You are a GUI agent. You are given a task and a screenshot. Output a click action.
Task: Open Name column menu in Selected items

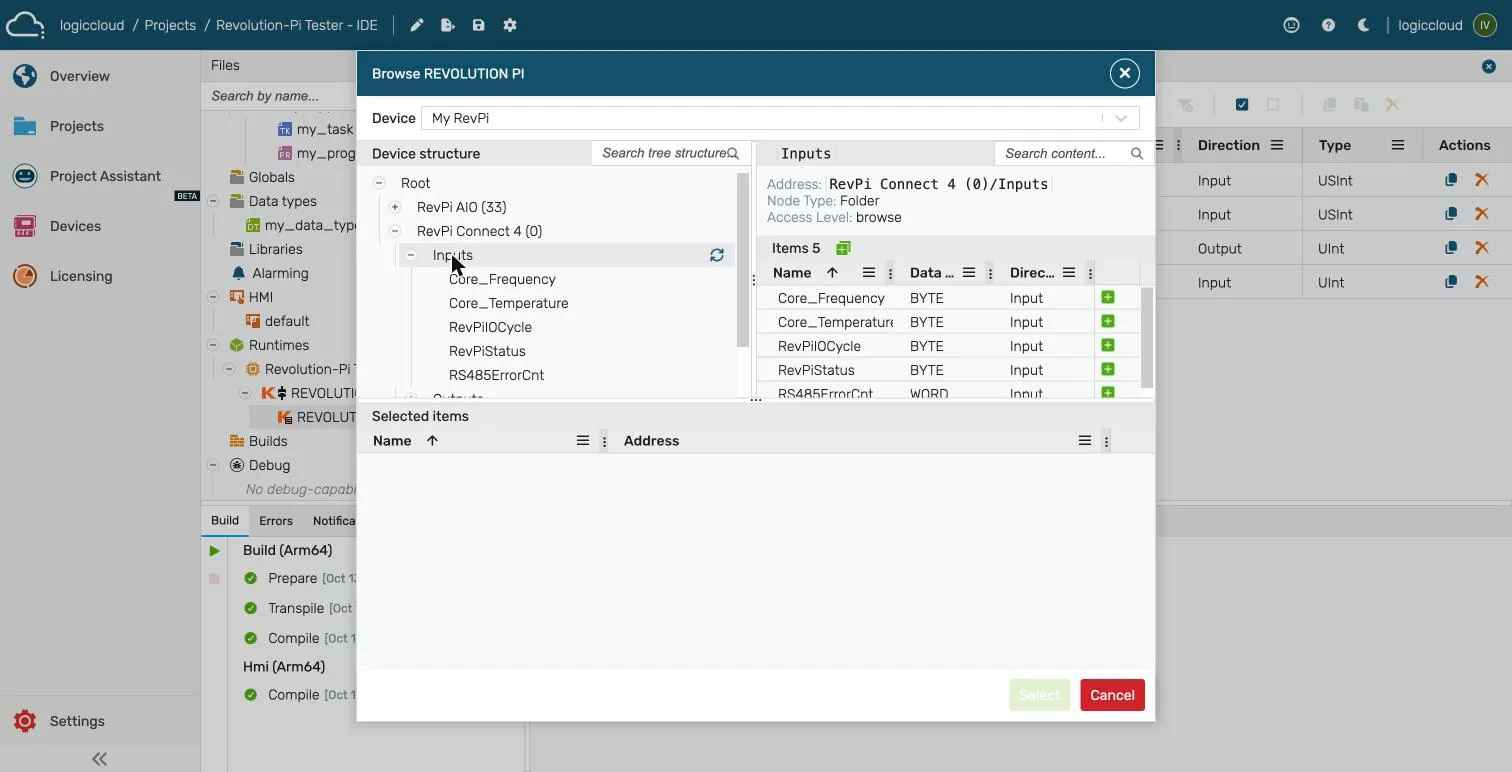[583, 441]
